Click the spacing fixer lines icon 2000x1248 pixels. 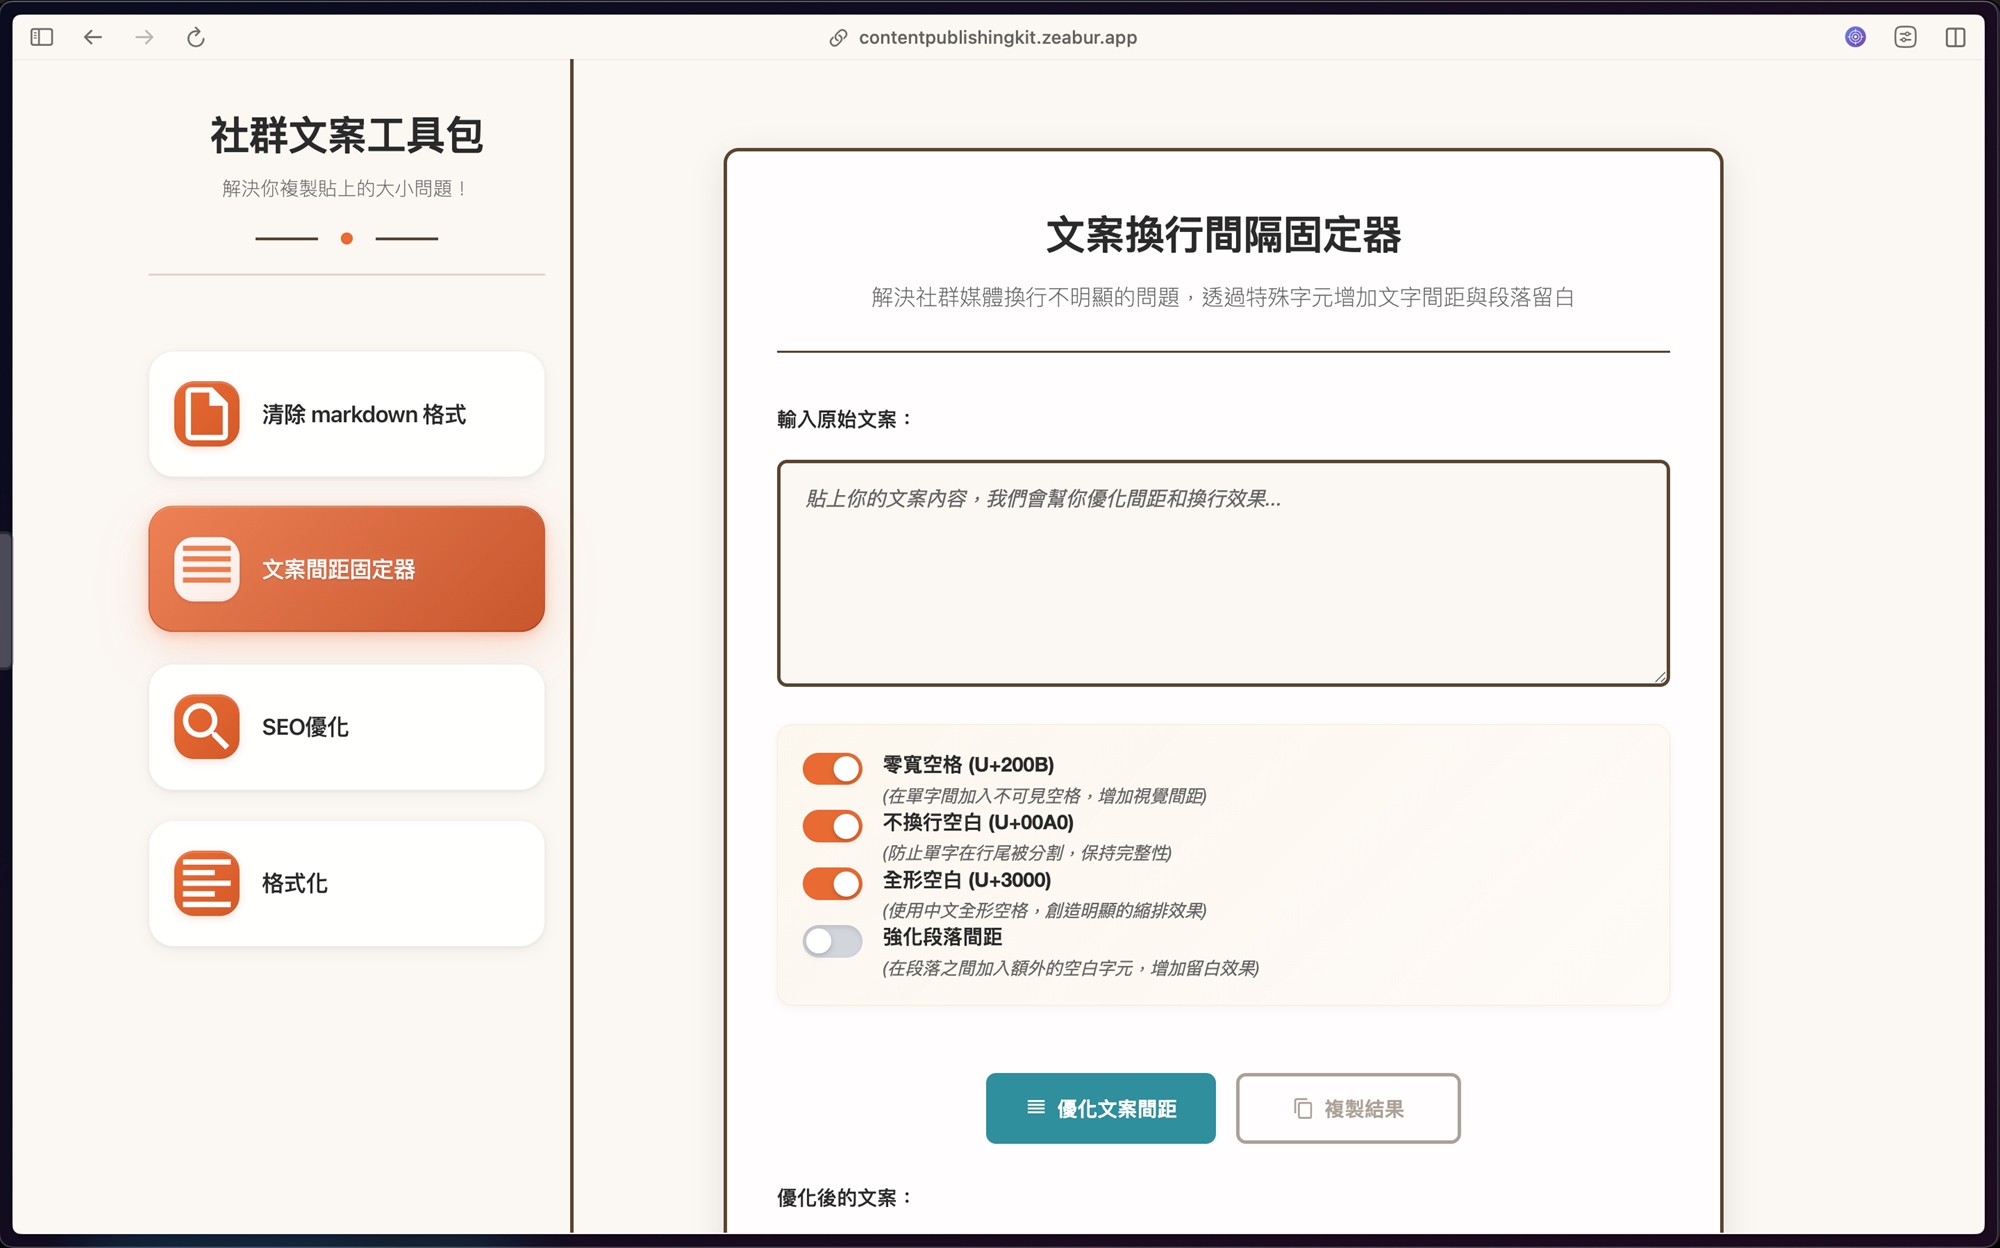(x=206, y=569)
